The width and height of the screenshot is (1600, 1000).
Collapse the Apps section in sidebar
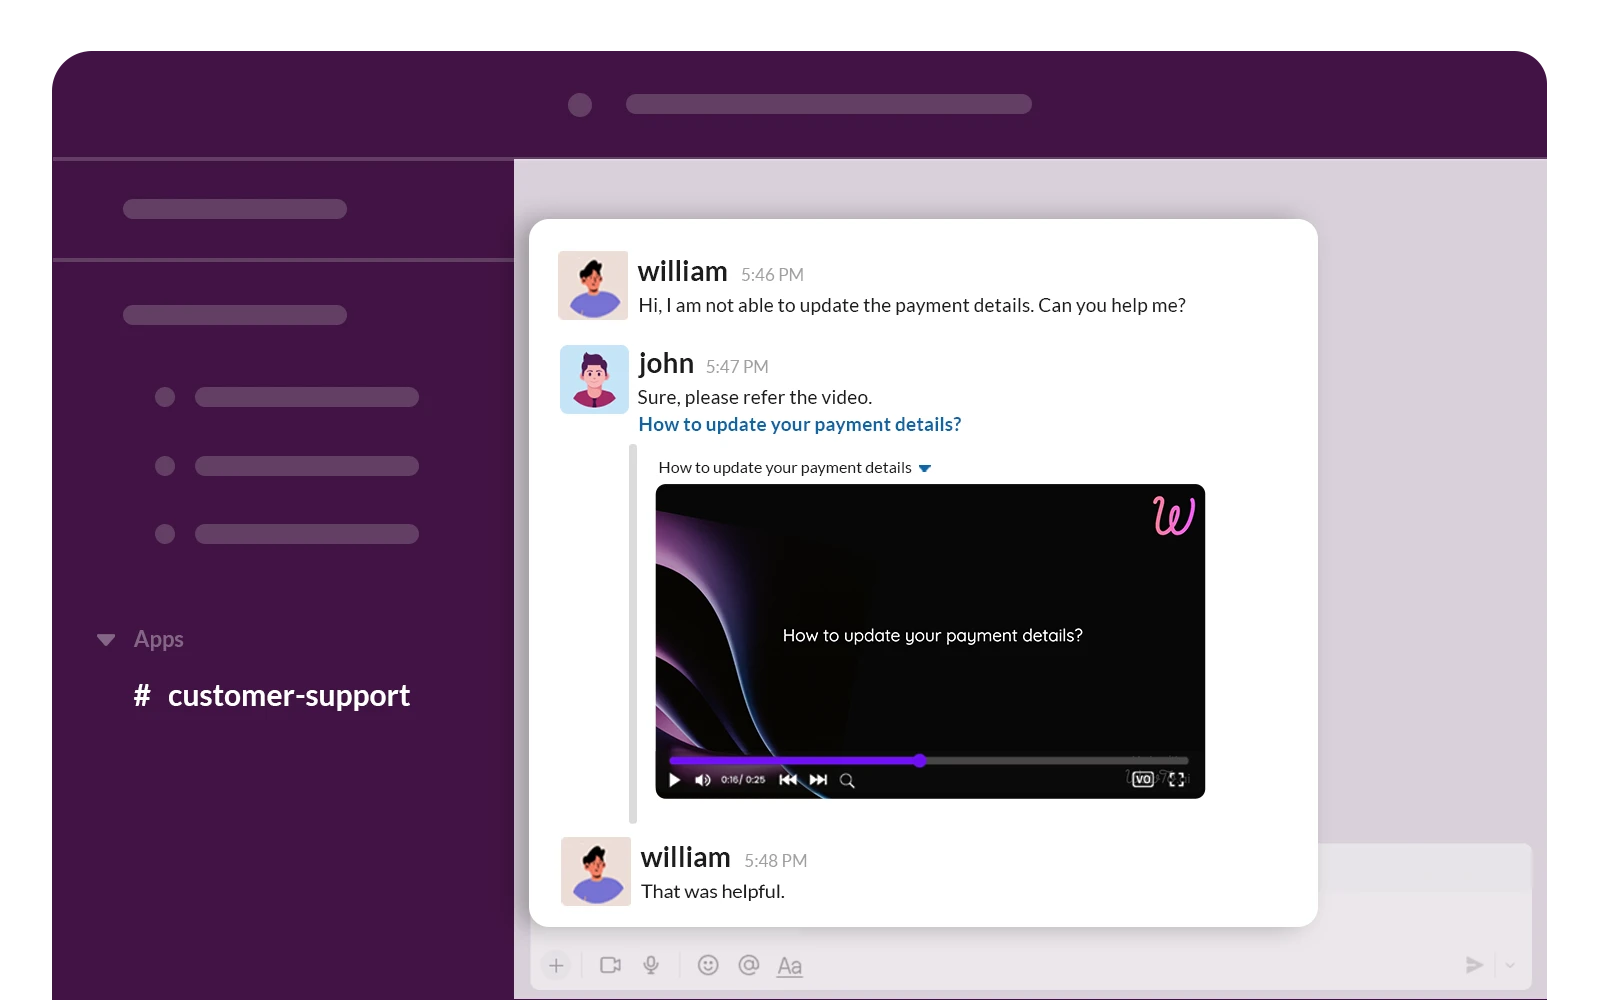point(106,639)
